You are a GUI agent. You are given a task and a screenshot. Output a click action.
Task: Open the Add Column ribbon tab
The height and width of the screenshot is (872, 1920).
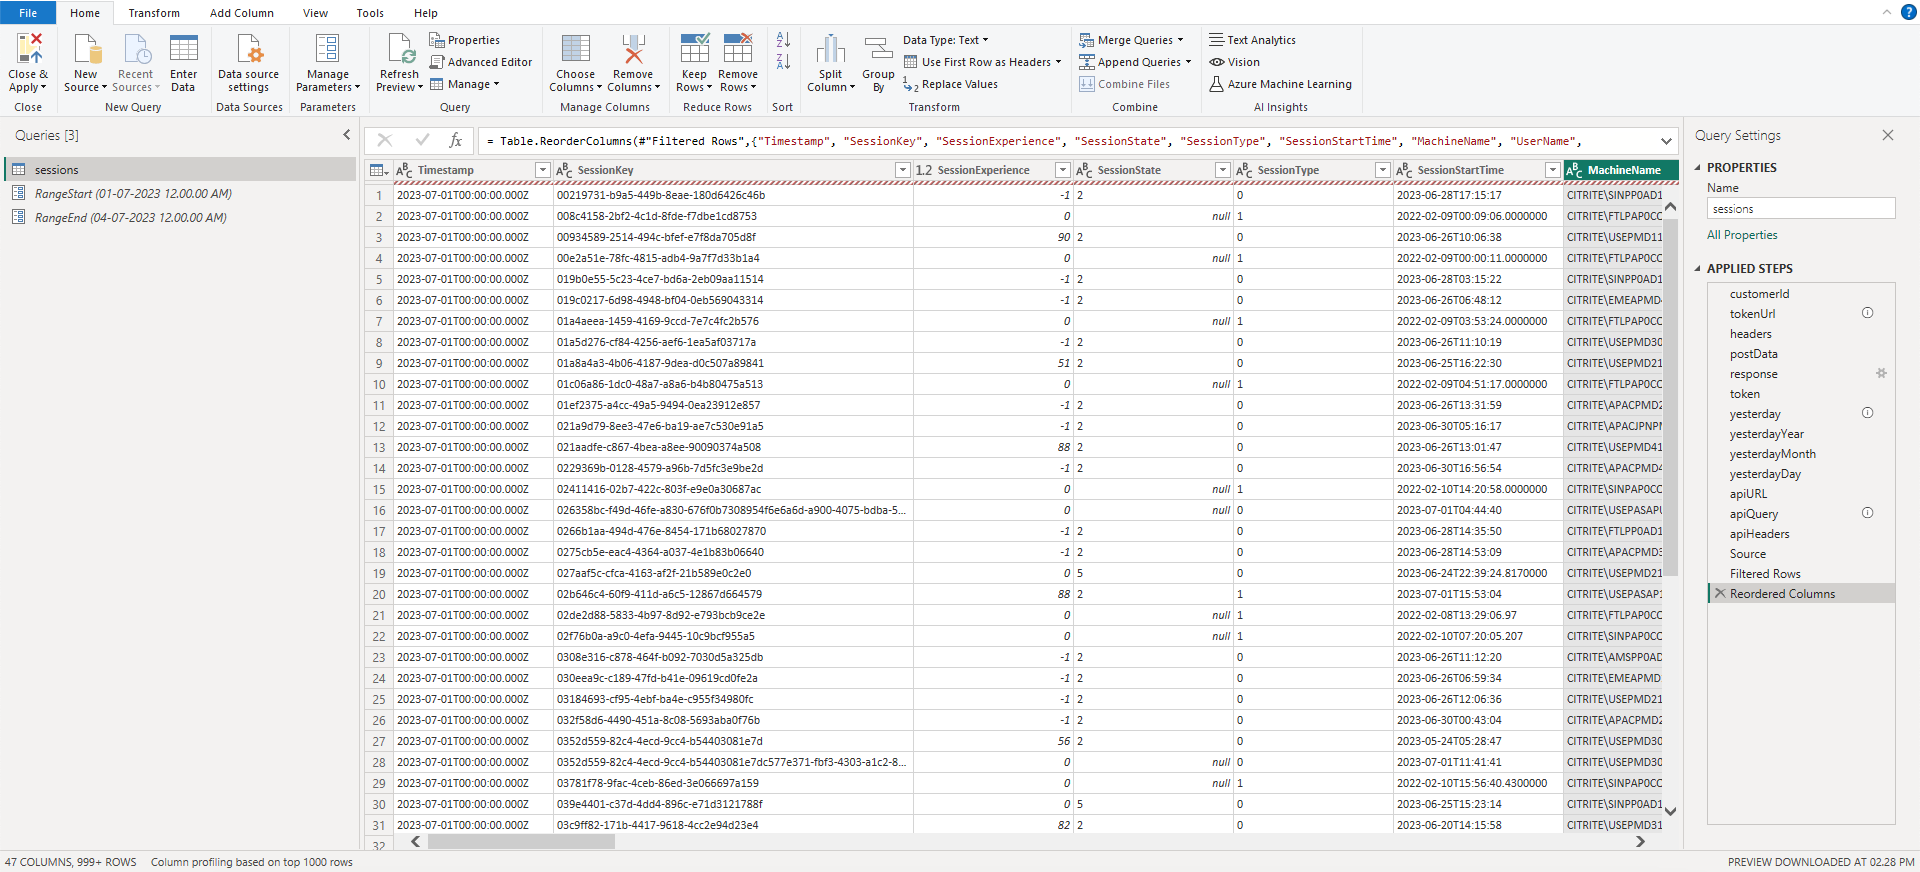(241, 13)
